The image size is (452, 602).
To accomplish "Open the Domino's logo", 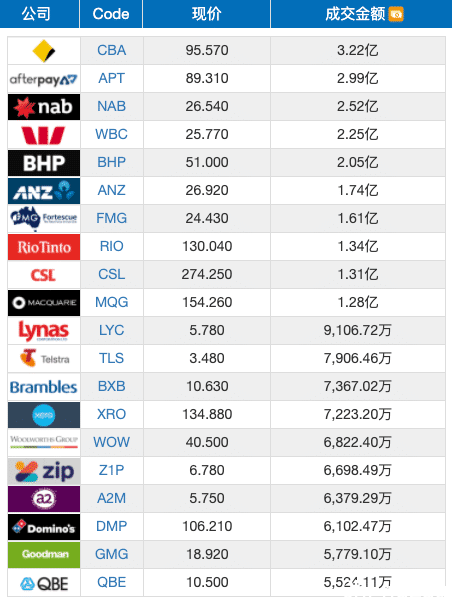I will (x=44, y=527).
